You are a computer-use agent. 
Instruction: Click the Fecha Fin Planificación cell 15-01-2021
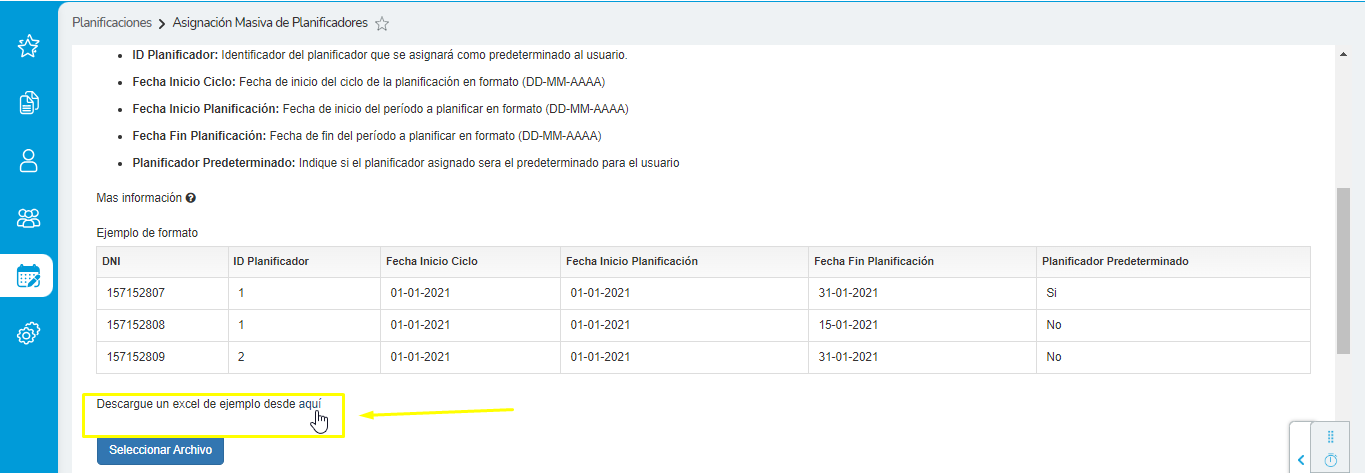(847, 325)
